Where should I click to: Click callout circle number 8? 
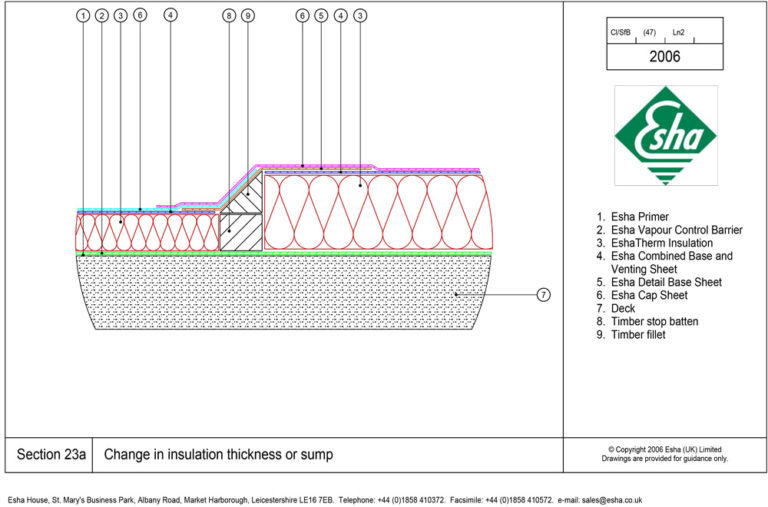(x=229, y=16)
